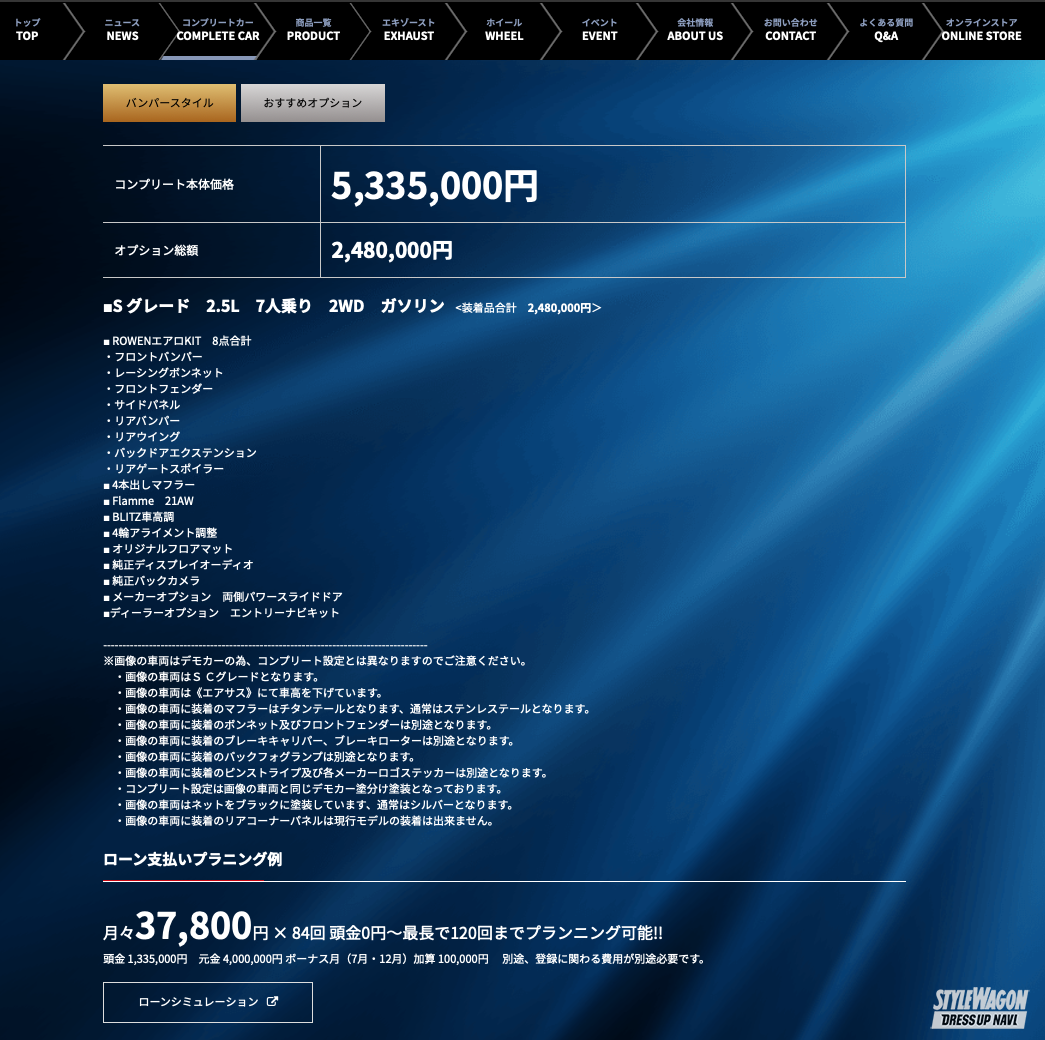1045x1040 pixels.
Task: Go to TOP in the navigation bar
Action: point(27,30)
